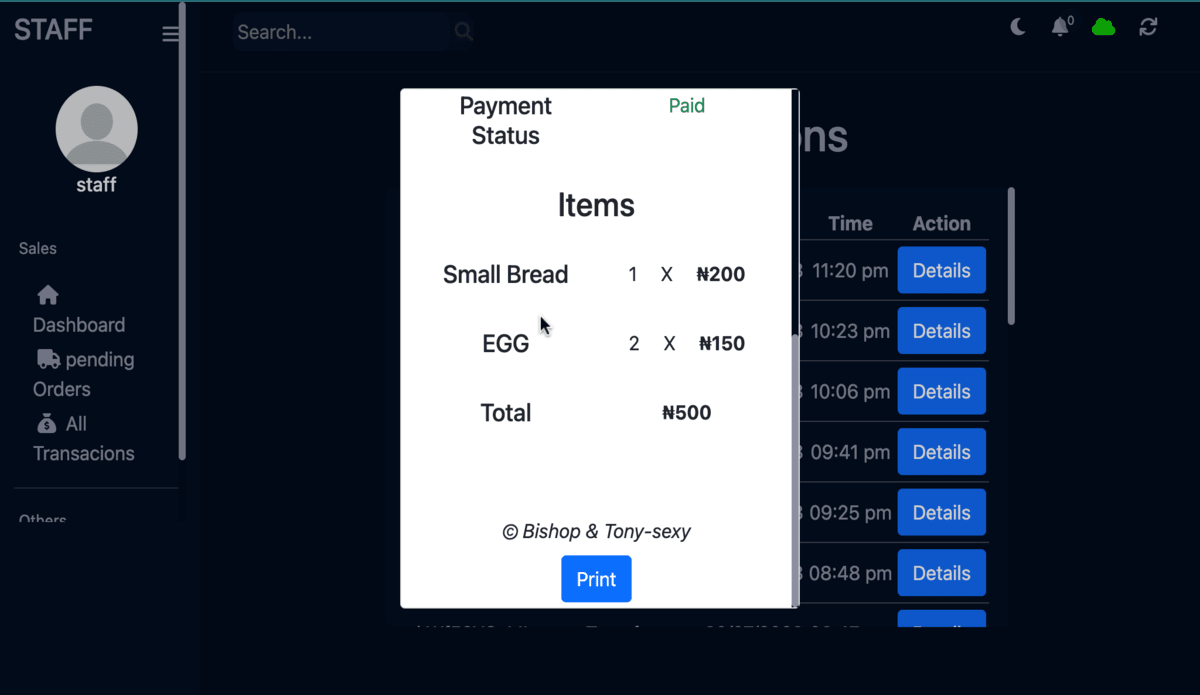Click the transactions table scrollbar
This screenshot has width=1200, height=695.
(1011, 255)
